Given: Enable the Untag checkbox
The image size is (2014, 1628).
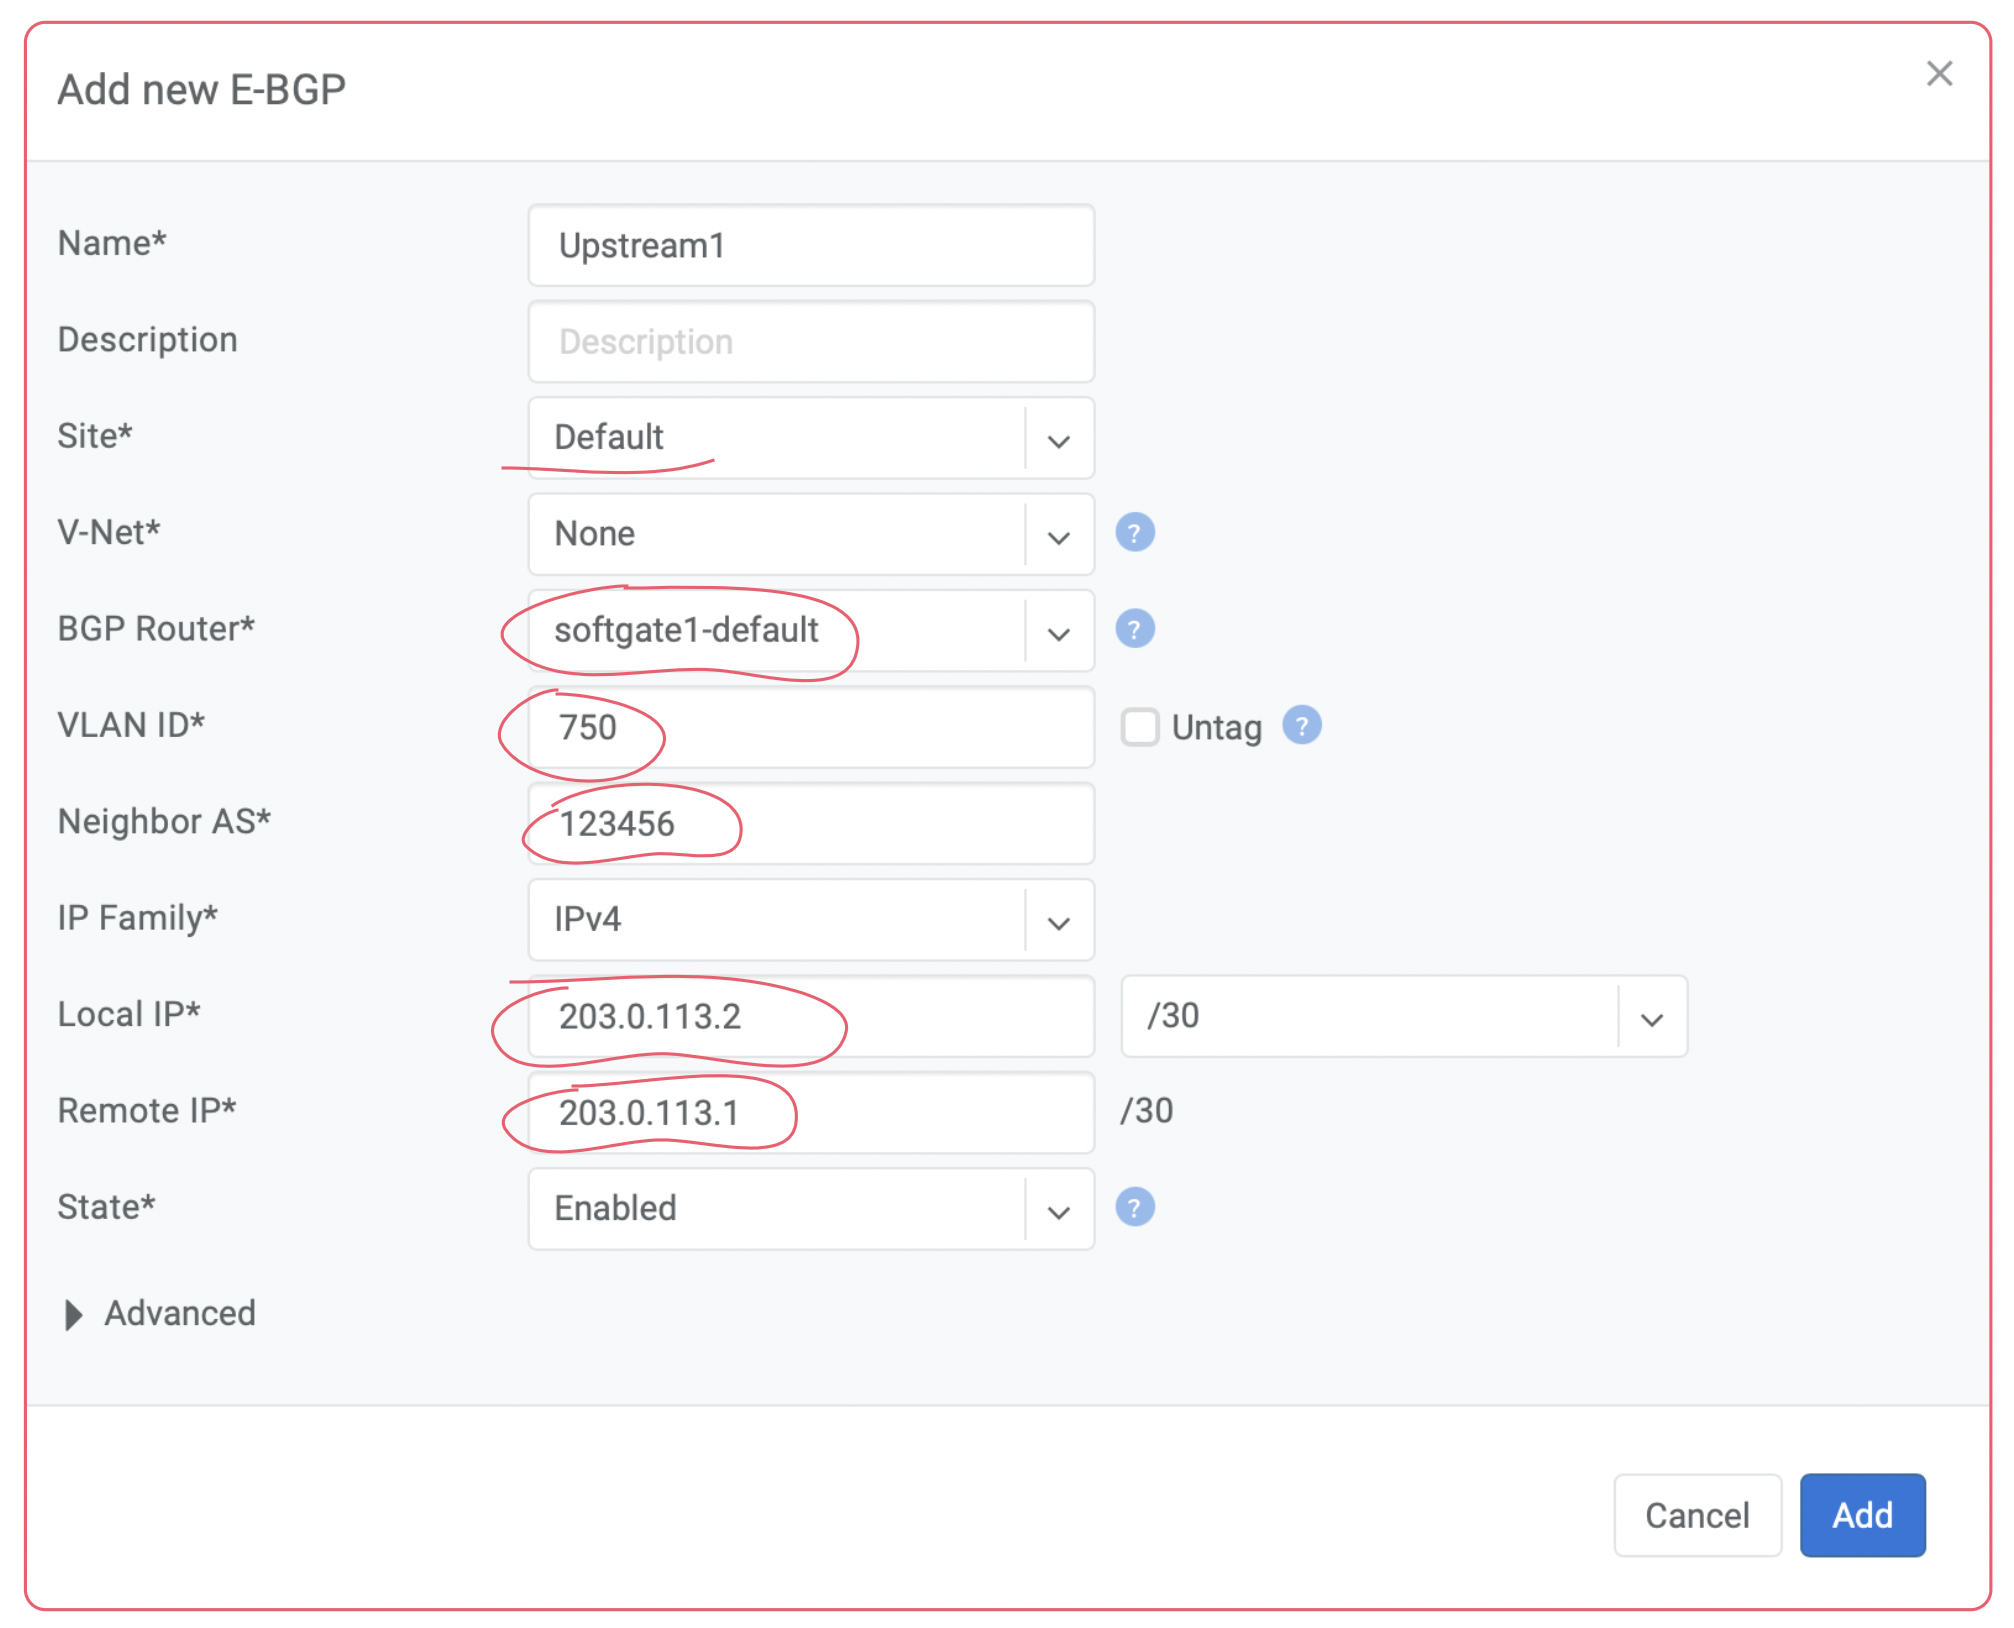Looking at the screenshot, I should [1139, 727].
